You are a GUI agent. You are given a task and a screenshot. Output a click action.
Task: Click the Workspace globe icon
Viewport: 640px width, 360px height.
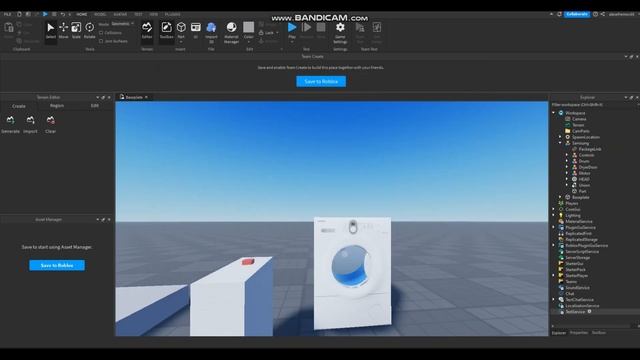[x=561, y=113]
